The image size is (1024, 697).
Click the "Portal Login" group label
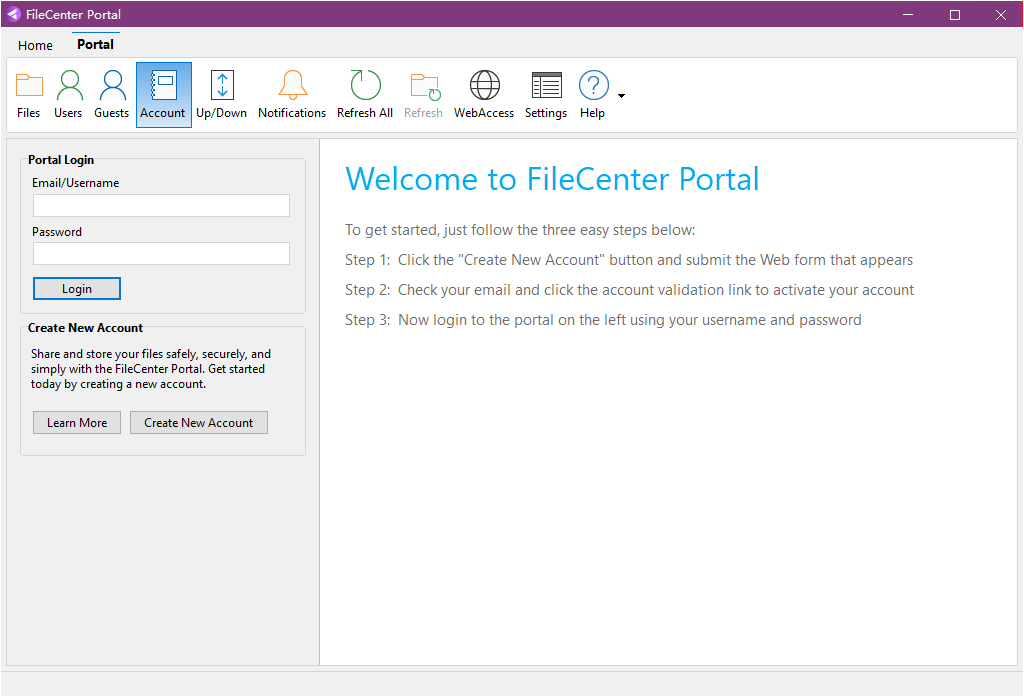pyautogui.click(x=61, y=160)
